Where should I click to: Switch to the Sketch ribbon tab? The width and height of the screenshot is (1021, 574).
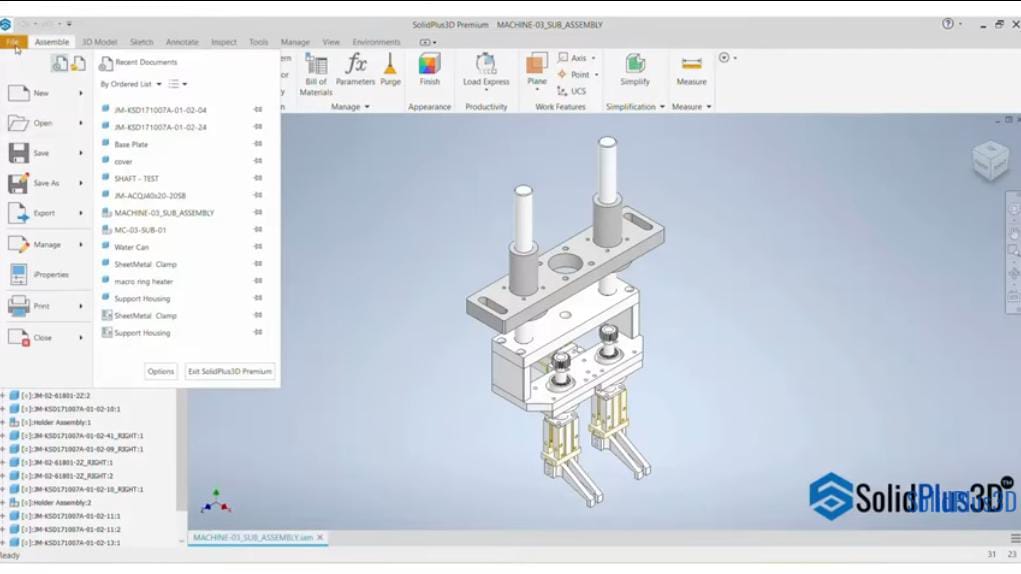(142, 42)
